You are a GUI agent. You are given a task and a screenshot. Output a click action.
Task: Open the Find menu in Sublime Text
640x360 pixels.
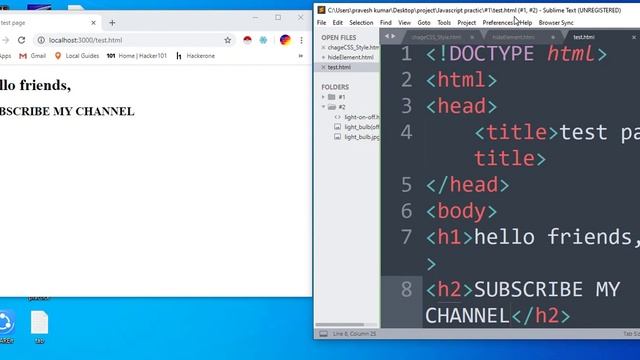386,23
